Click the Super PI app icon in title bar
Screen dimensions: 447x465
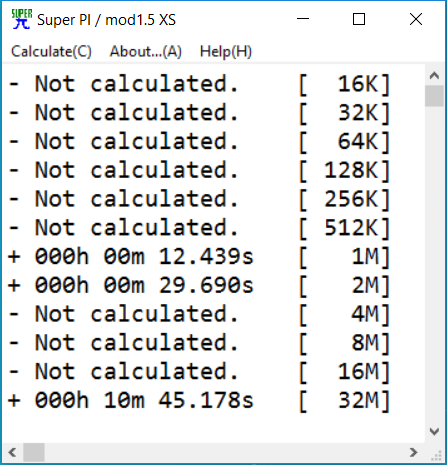[22, 19]
